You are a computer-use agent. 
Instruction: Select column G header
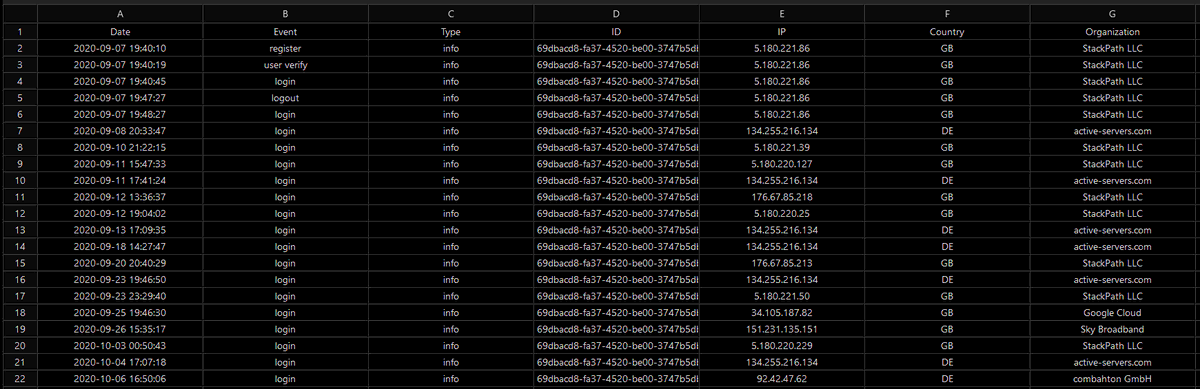point(1112,15)
